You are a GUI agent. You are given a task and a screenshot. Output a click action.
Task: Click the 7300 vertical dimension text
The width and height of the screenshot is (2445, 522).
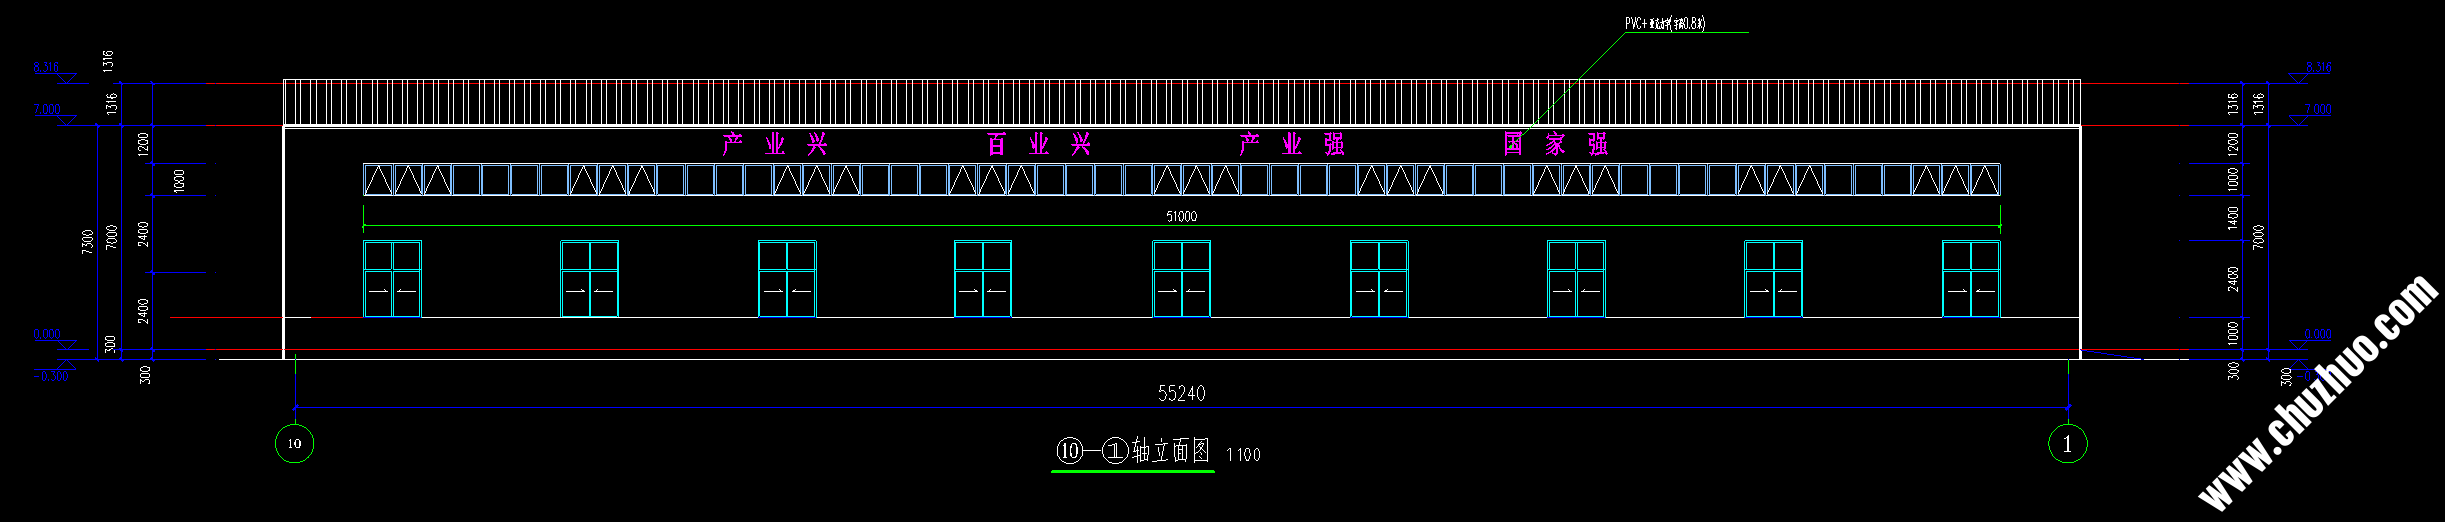(88, 241)
